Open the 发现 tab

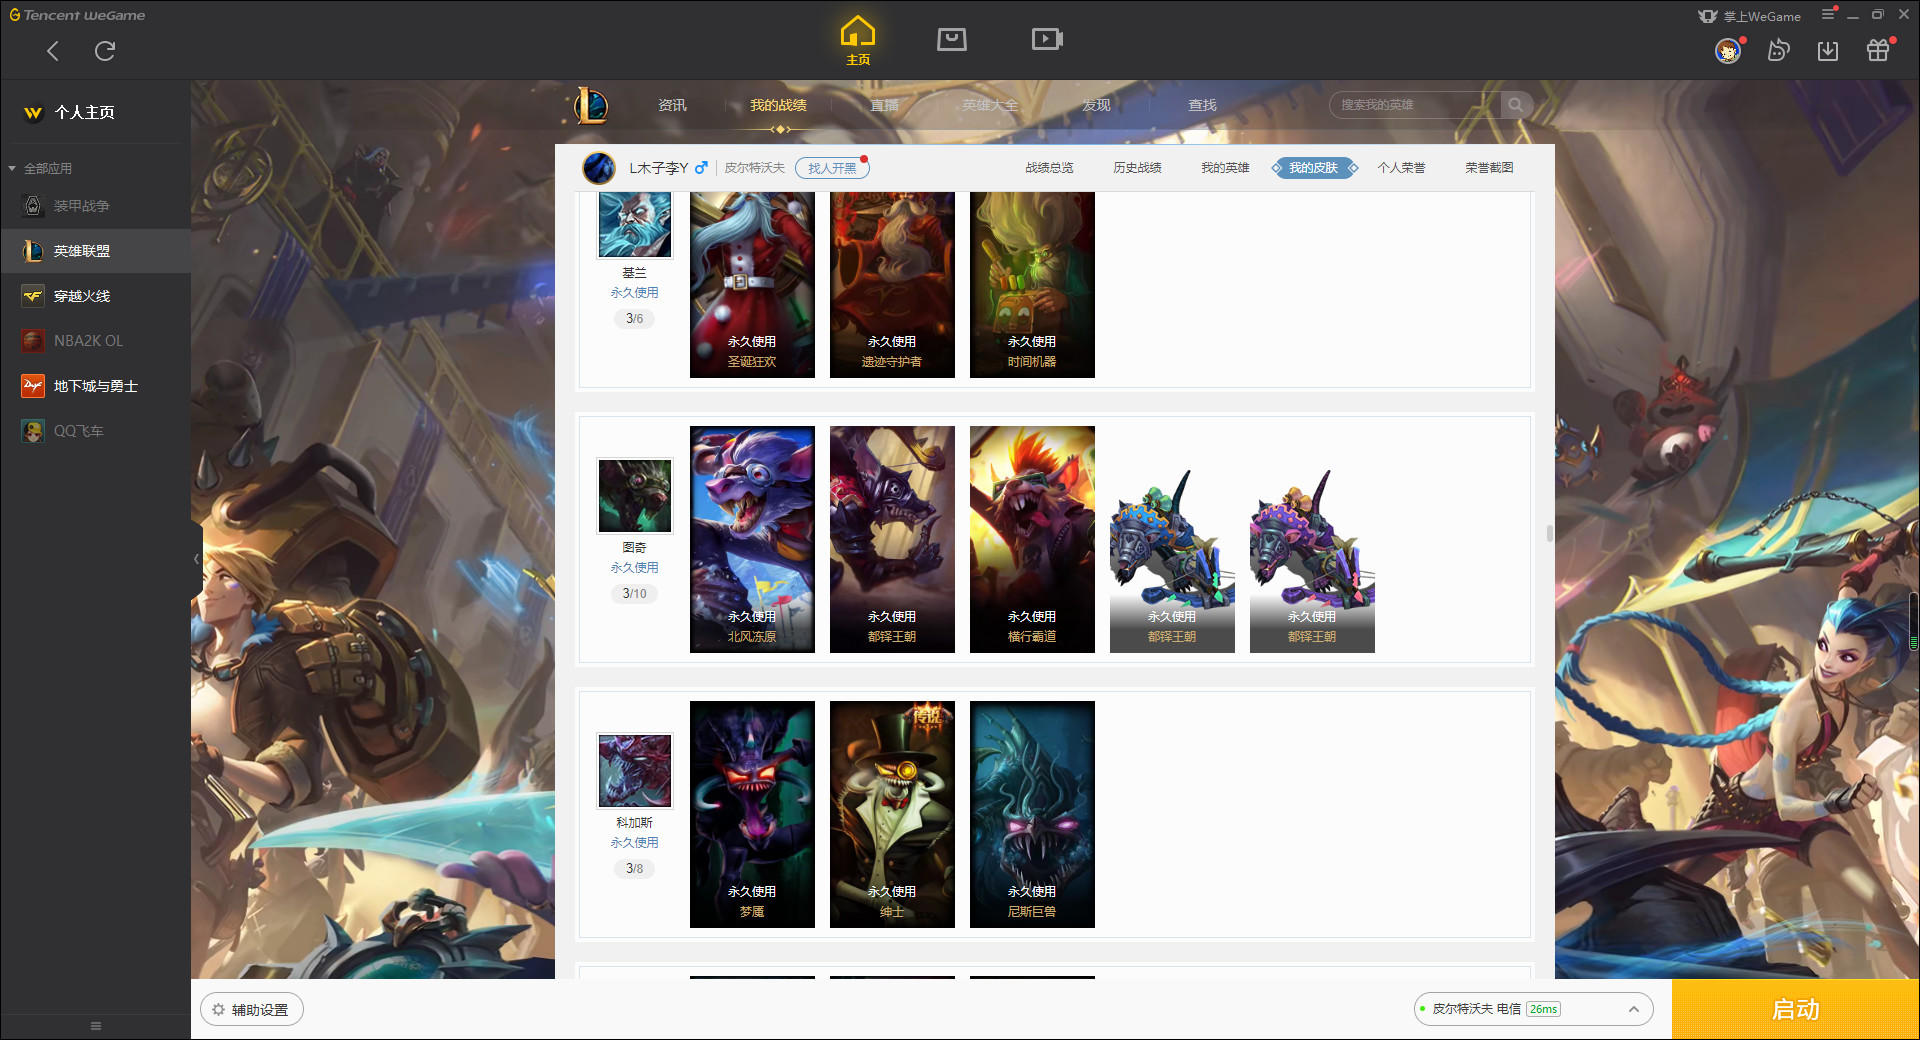pyautogui.click(x=1096, y=105)
